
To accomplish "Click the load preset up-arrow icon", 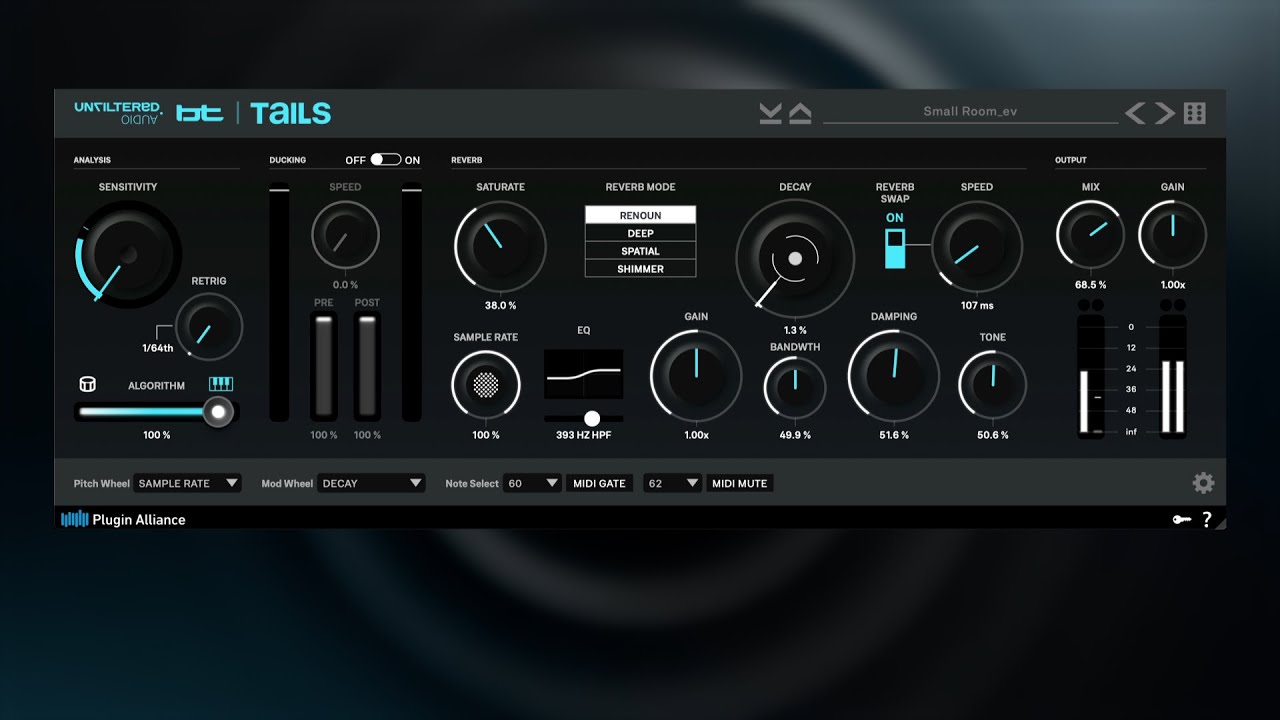I will [x=800, y=113].
